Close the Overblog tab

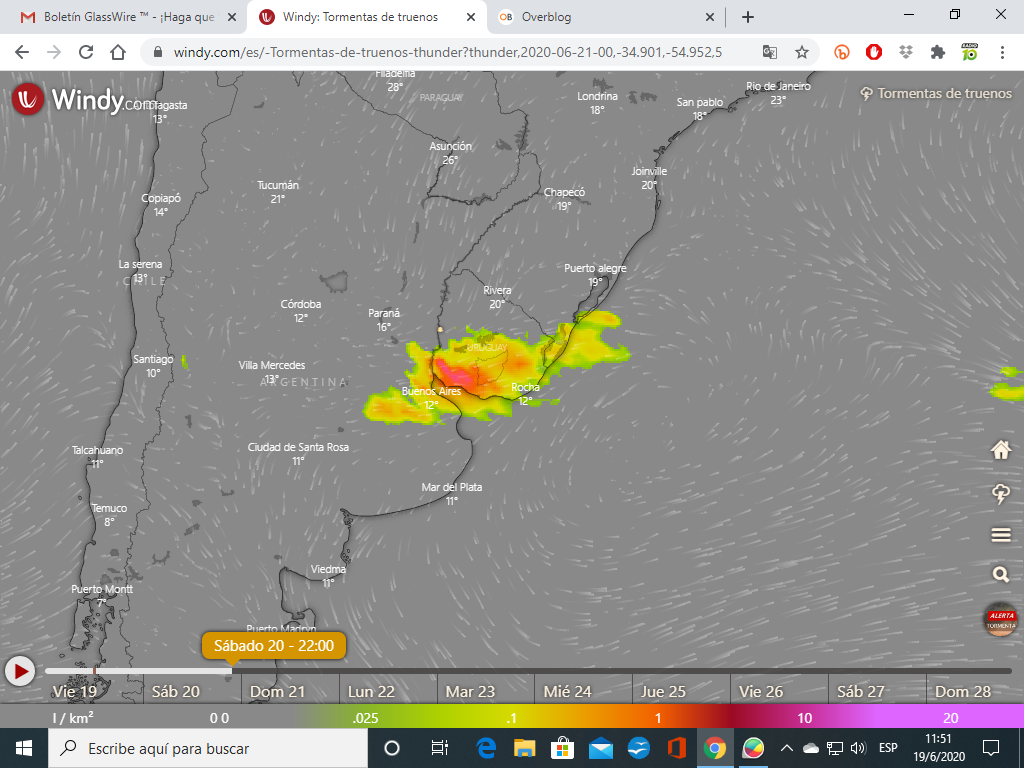[710, 18]
